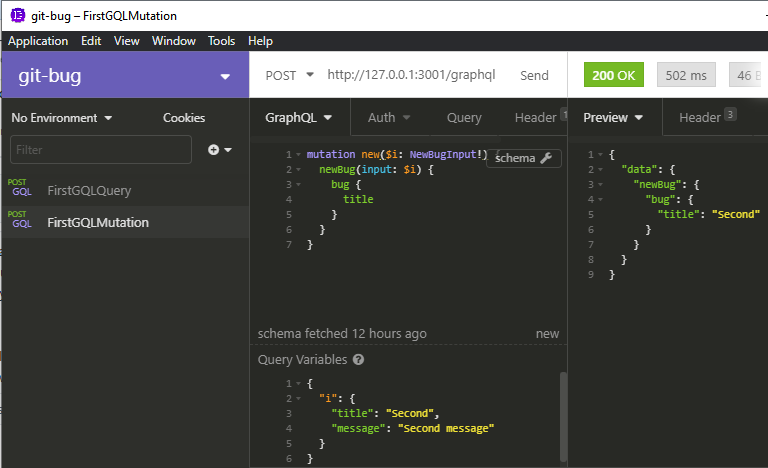
Task: Expand the No Environment dropdown
Action: [62, 118]
